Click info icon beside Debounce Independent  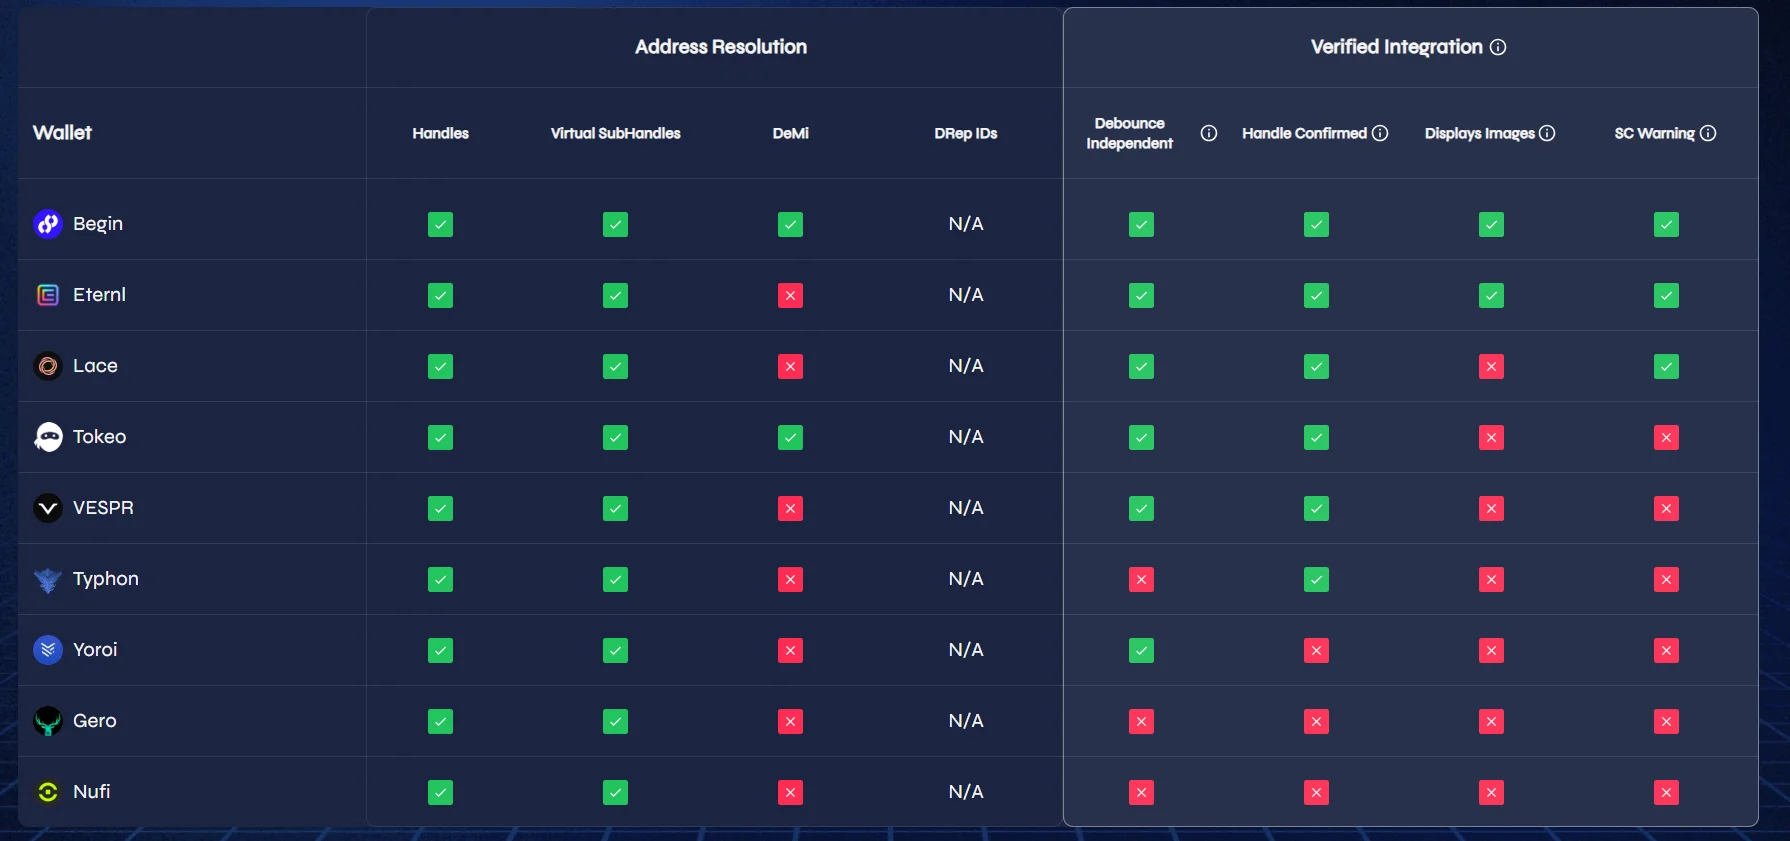click(x=1209, y=133)
